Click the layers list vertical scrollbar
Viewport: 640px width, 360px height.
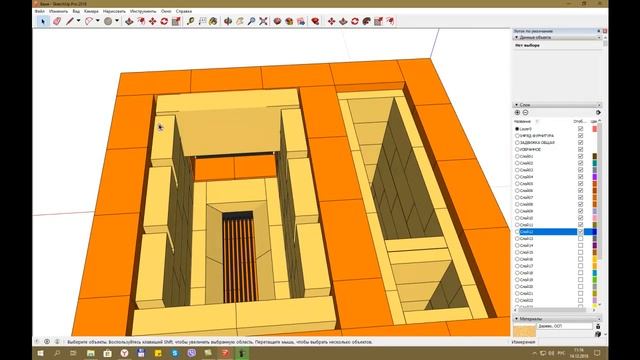599,214
